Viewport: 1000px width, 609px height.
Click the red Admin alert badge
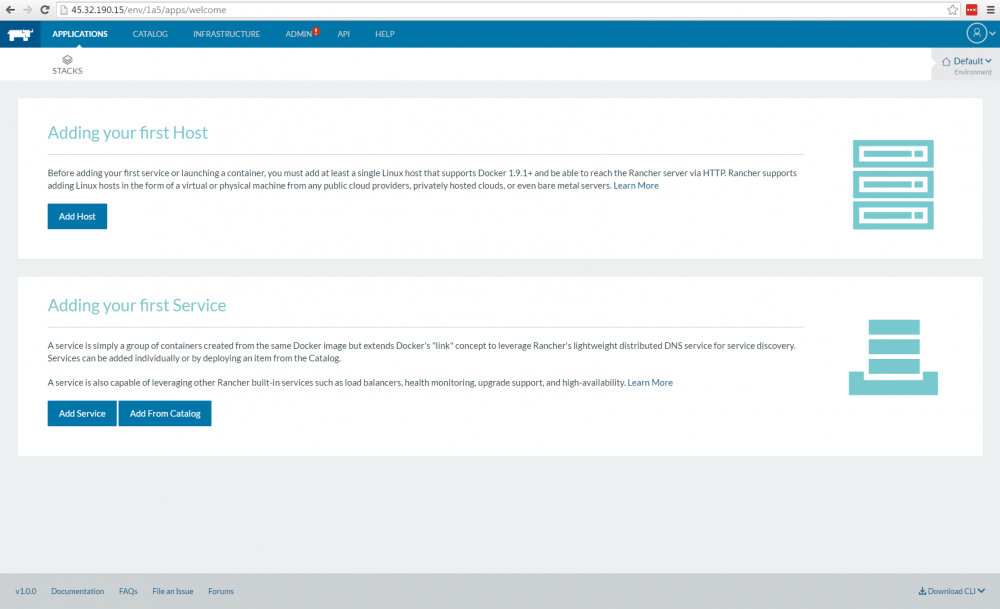coord(316,31)
